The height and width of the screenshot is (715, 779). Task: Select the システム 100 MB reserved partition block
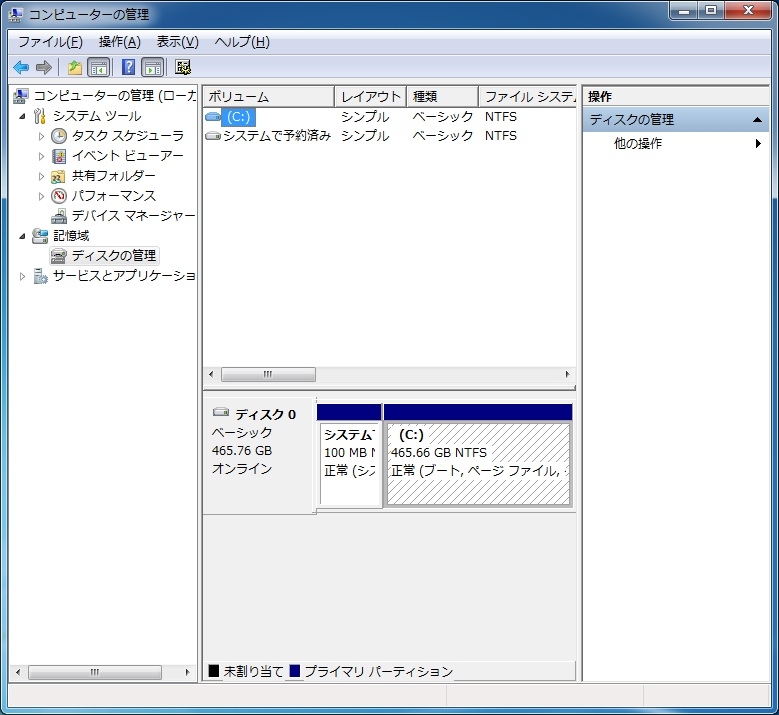[x=350, y=464]
